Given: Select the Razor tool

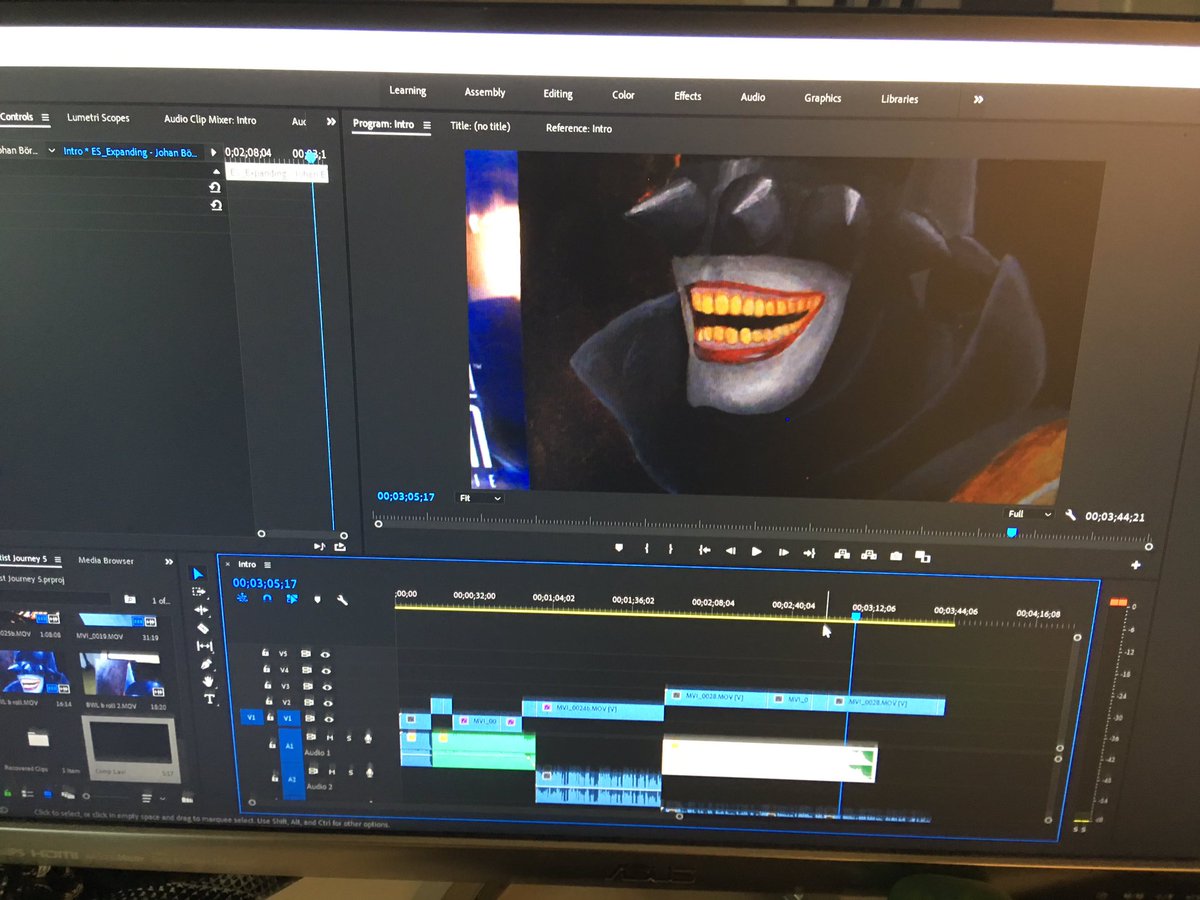Looking at the screenshot, I should pyautogui.click(x=204, y=628).
